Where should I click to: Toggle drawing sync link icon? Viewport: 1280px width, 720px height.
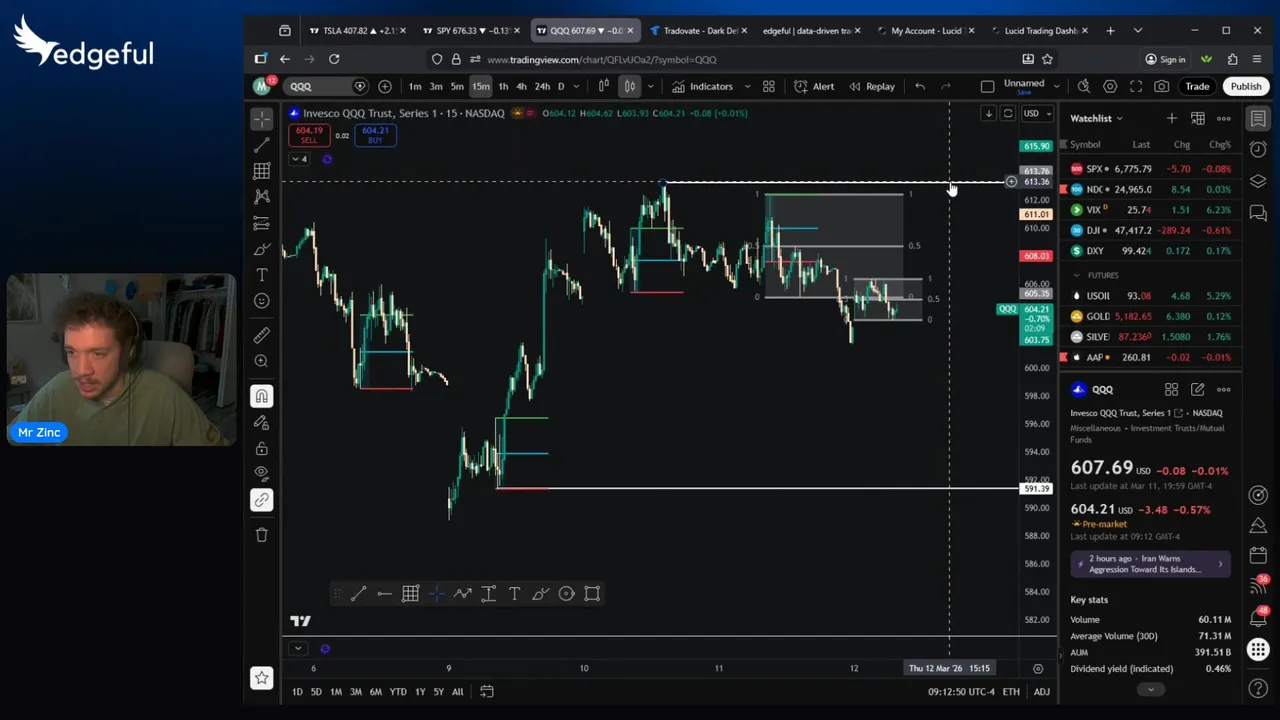262,500
